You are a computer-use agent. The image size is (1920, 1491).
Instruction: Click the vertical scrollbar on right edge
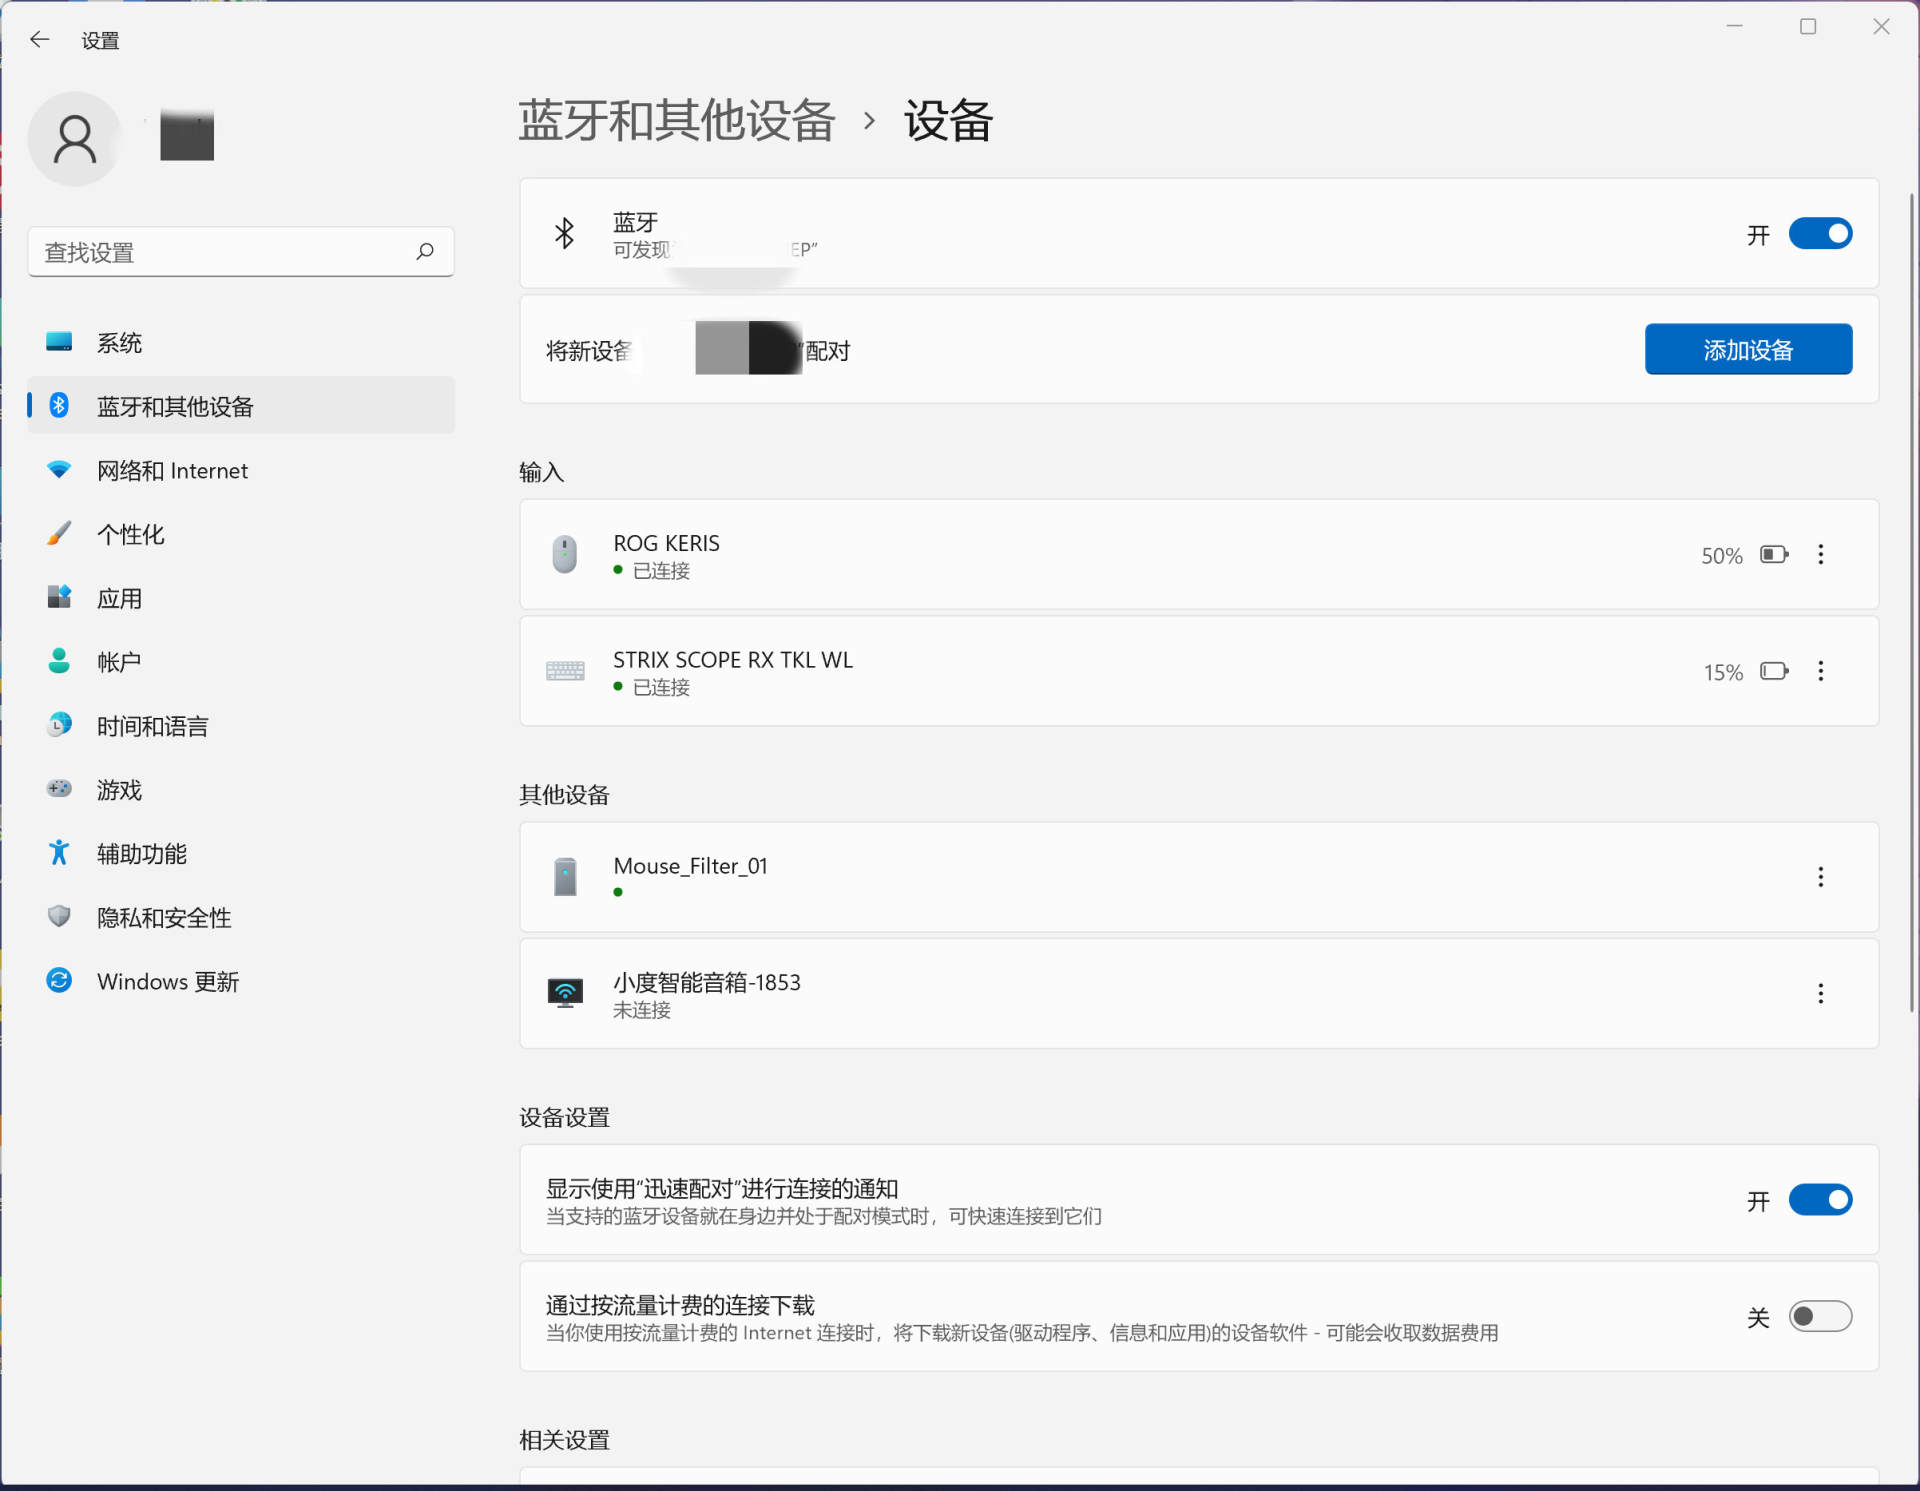[1912, 602]
